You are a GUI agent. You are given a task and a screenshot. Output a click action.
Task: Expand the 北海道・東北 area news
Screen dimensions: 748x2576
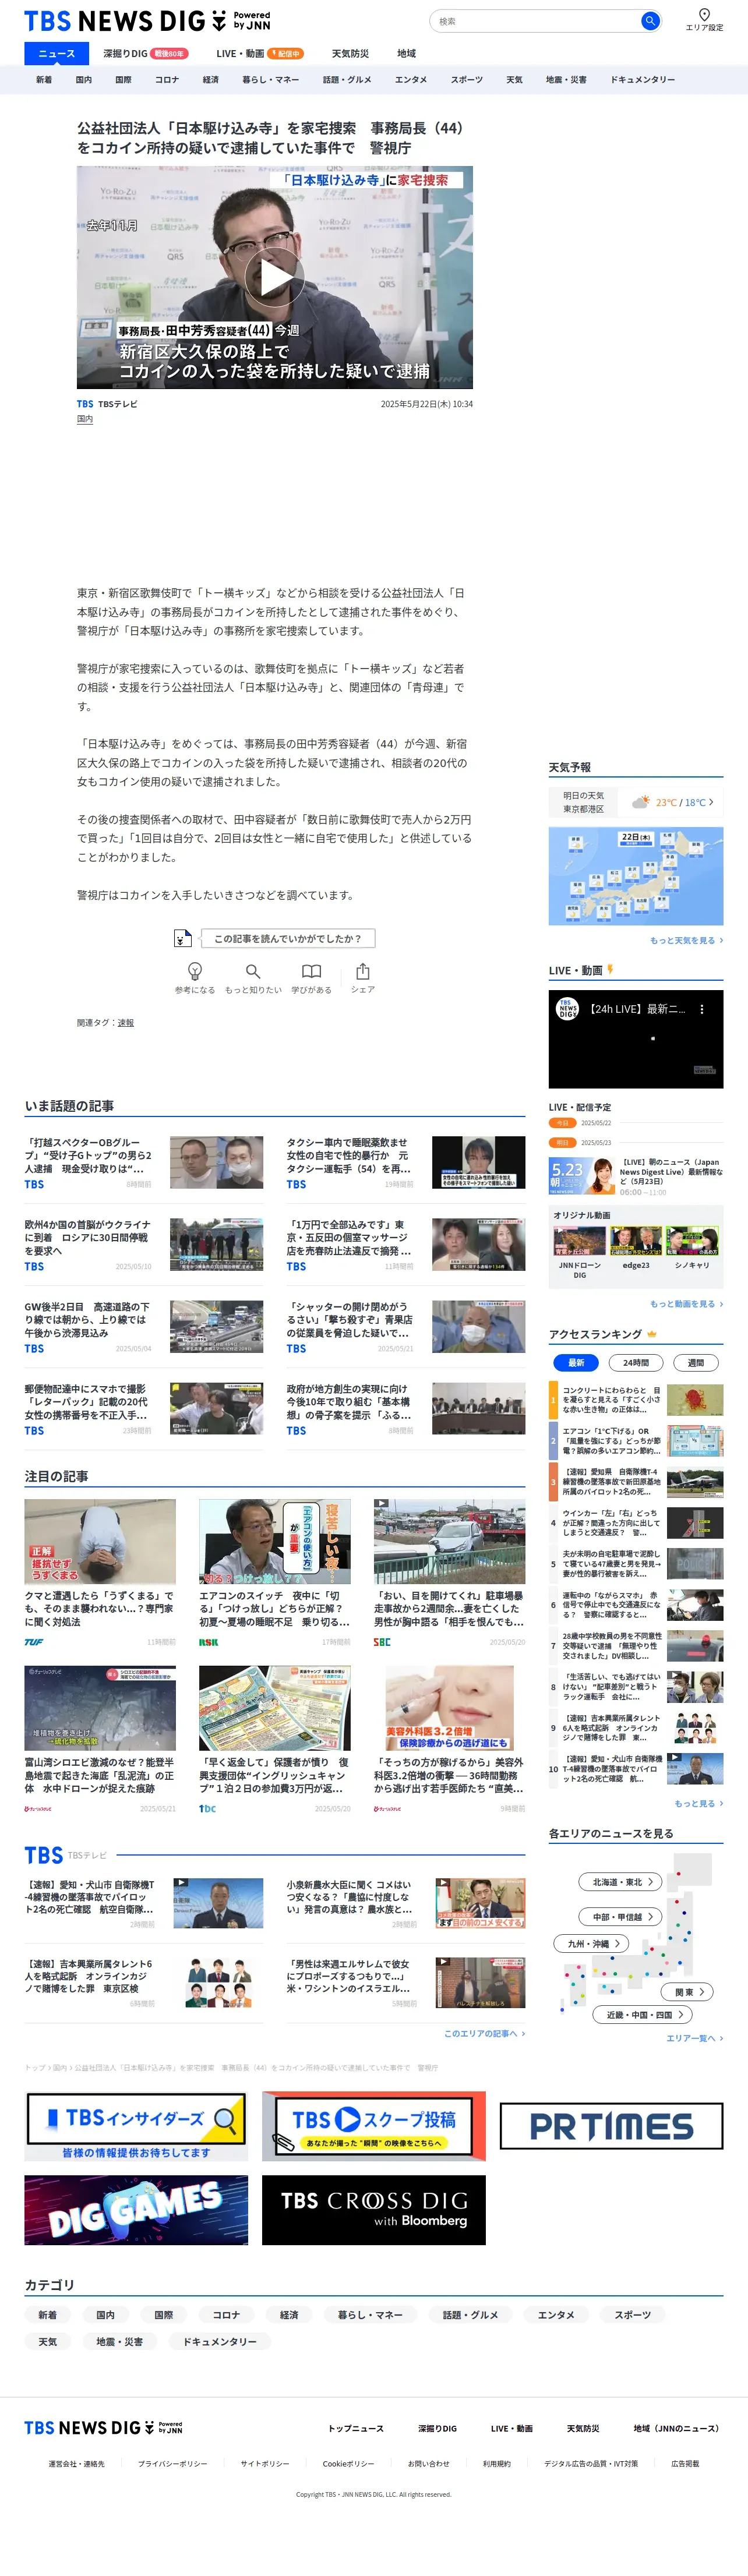(x=621, y=1881)
